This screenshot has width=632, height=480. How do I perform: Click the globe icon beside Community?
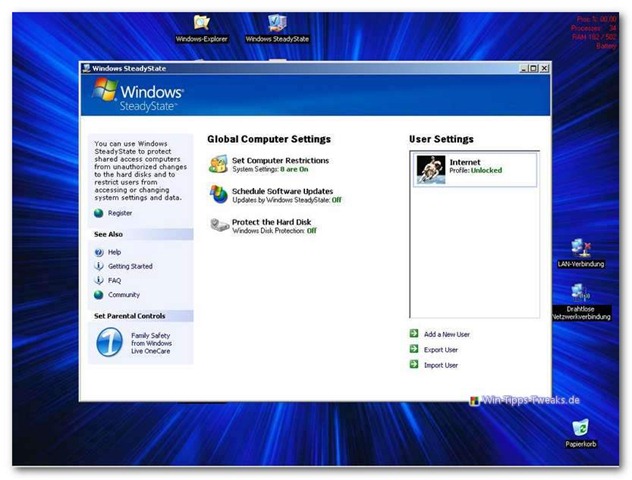[x=99, y=295]
